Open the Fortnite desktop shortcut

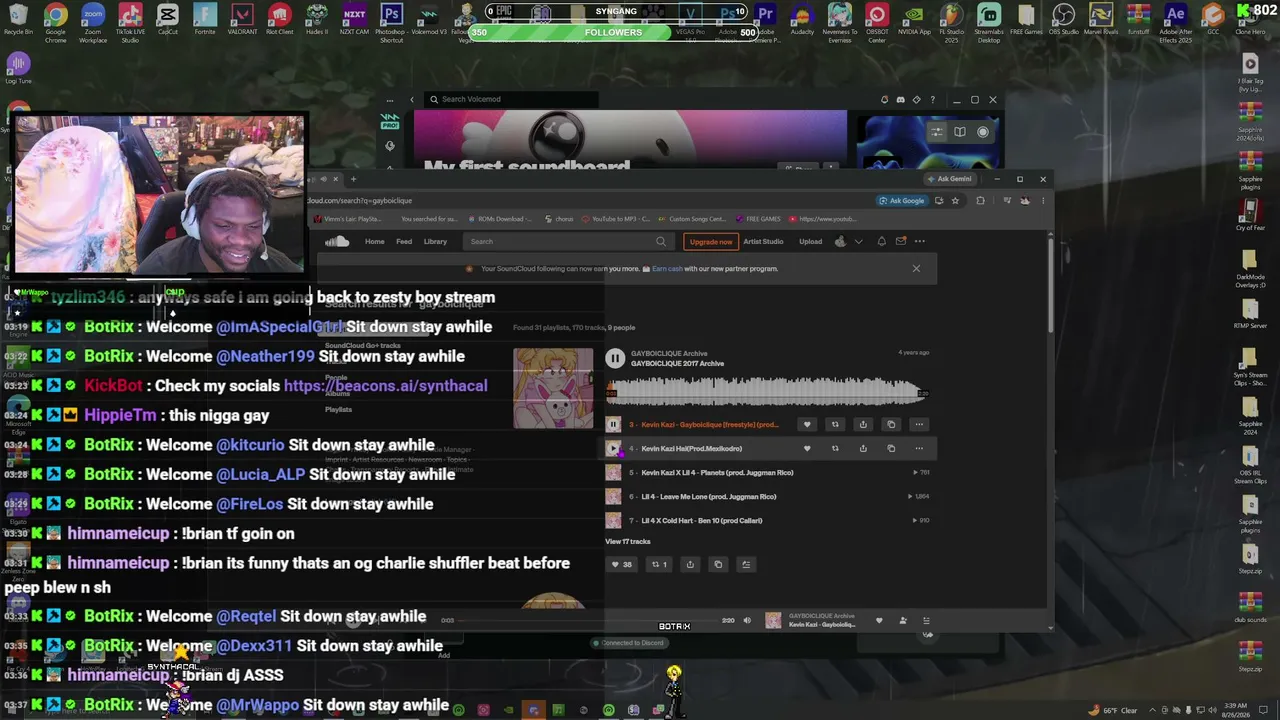click(205, 20)
